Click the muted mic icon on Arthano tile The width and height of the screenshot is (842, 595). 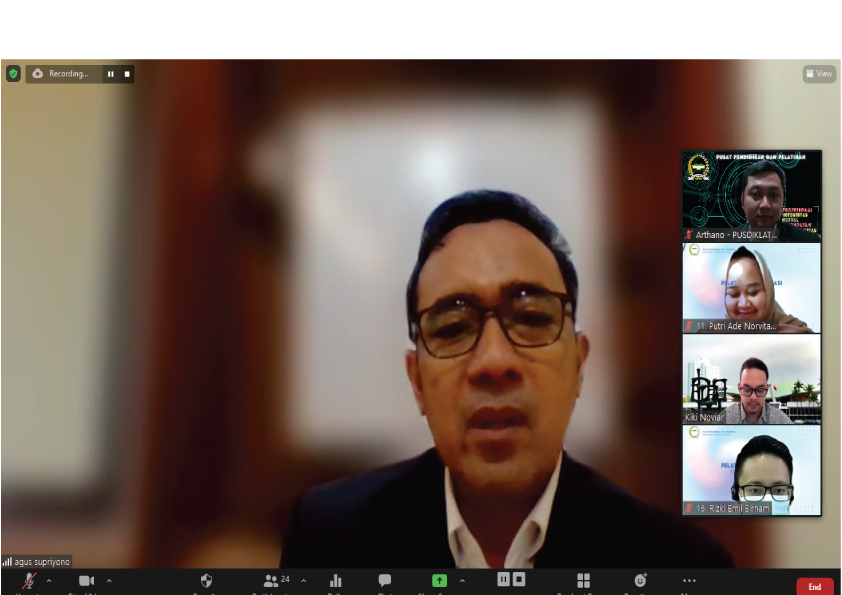689,235
